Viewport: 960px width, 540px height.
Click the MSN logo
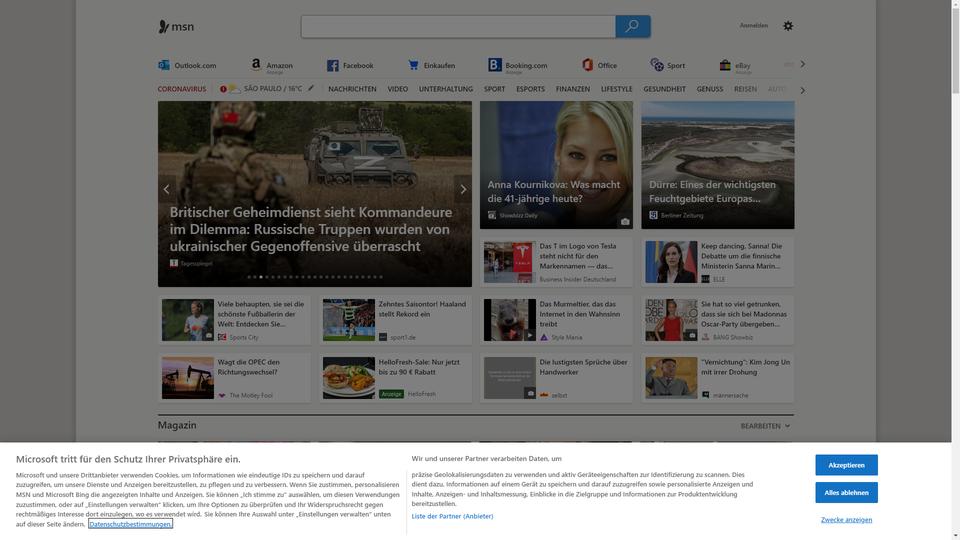[x=176, y=26]
